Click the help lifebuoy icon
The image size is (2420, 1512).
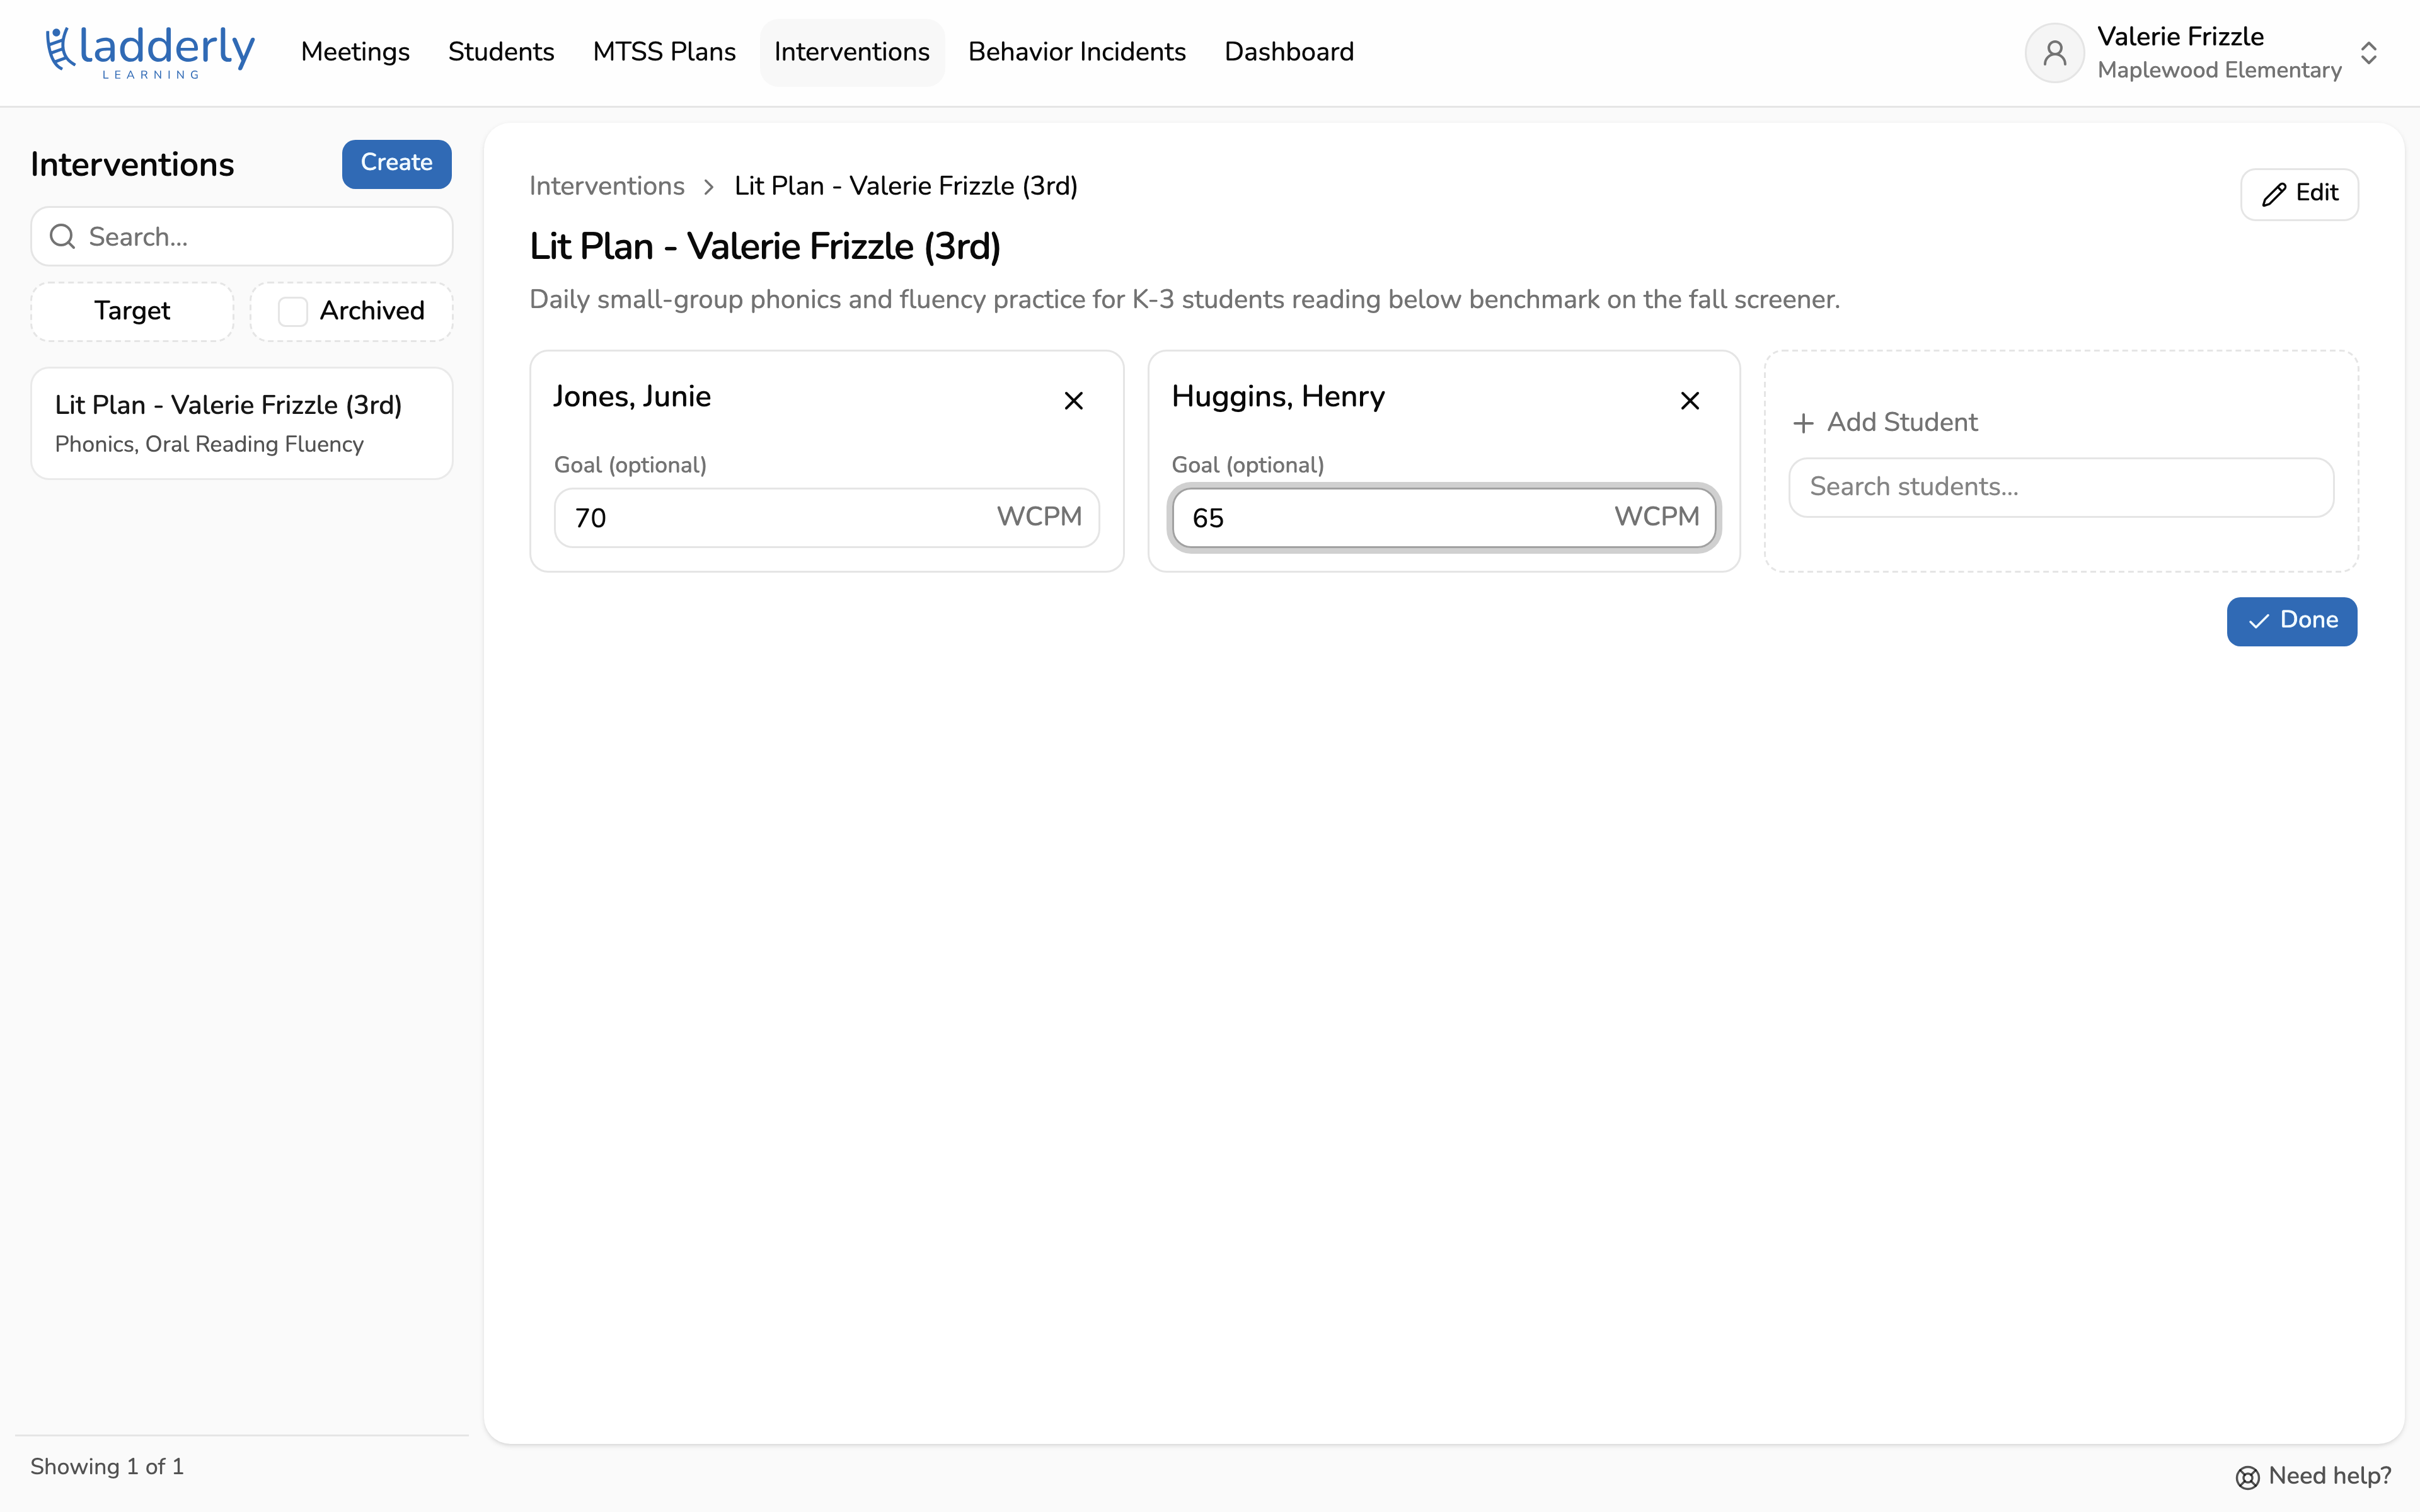(x=2247, y=1477)
